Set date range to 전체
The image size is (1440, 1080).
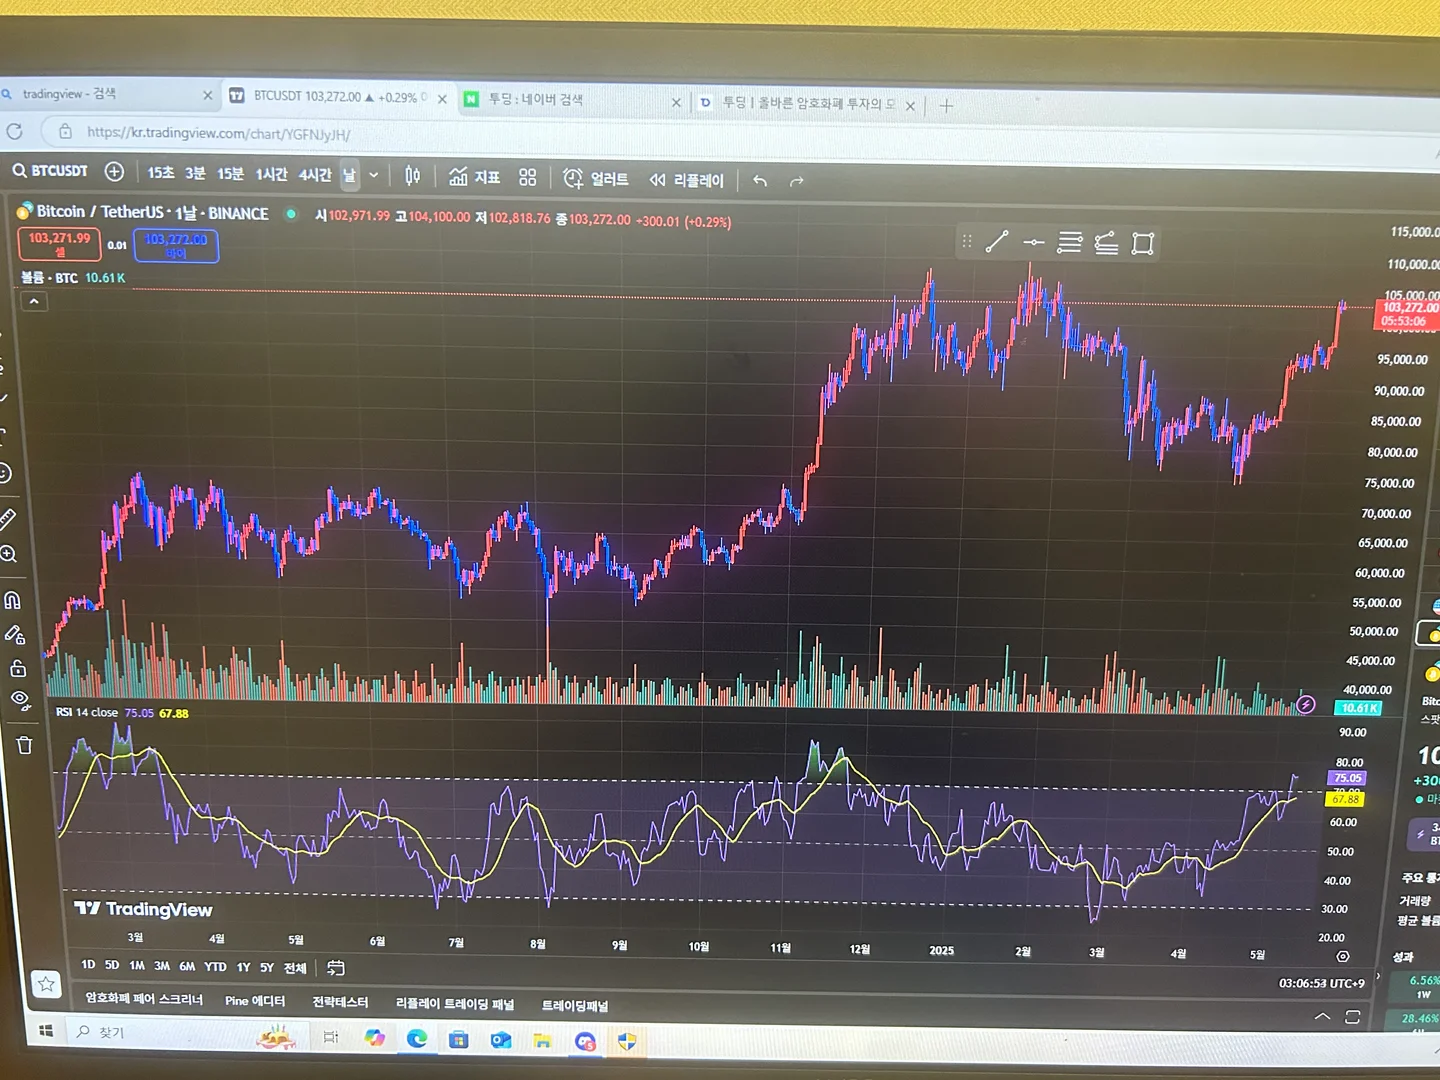coord(295,968)
